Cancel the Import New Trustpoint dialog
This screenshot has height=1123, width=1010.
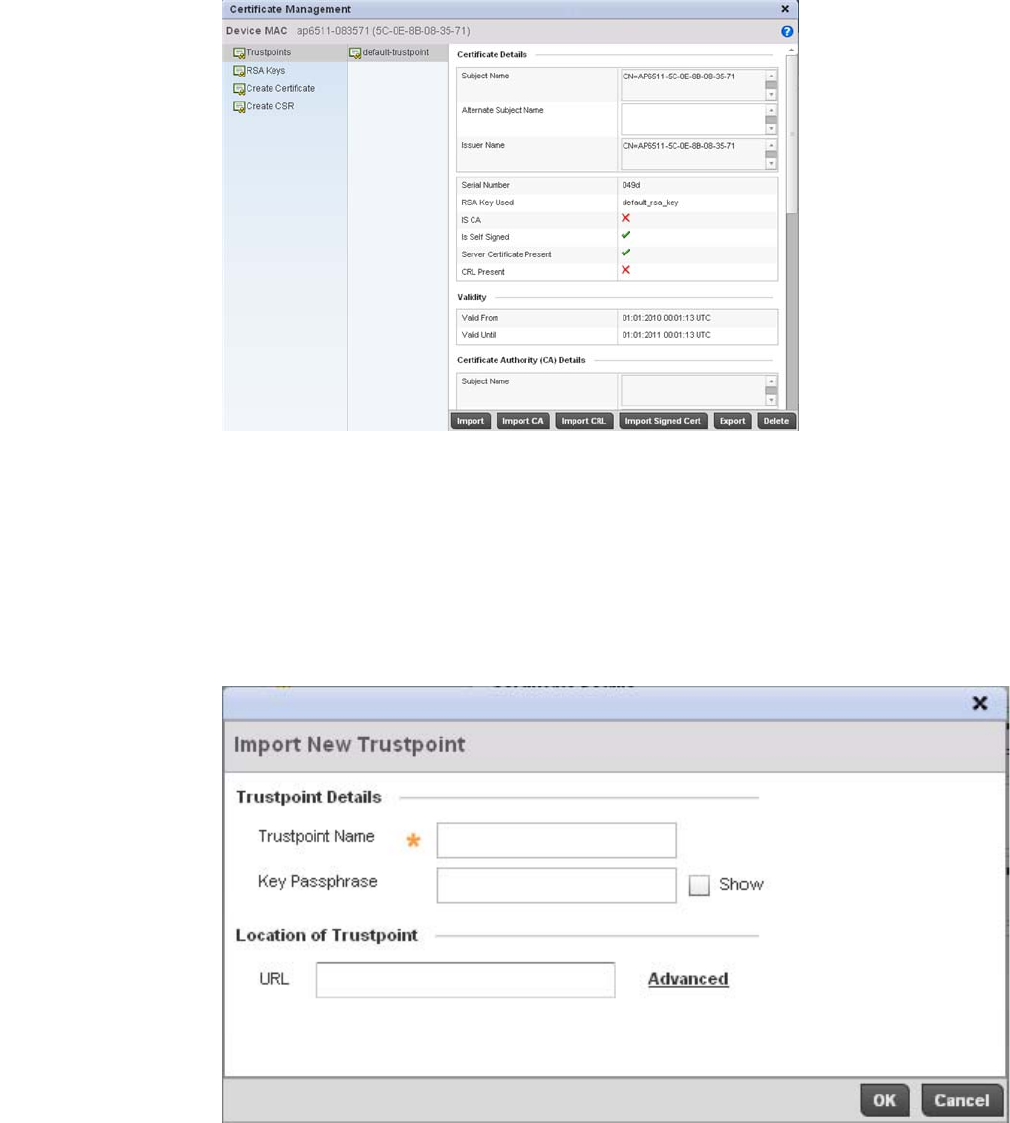[x=961, y=1100]
